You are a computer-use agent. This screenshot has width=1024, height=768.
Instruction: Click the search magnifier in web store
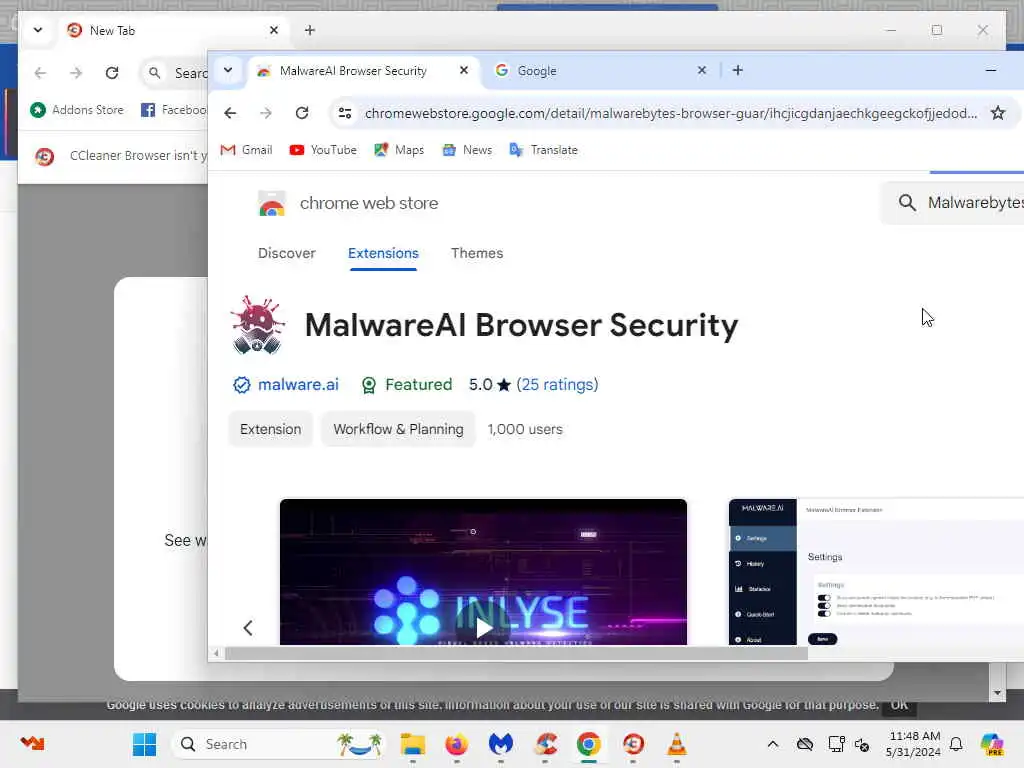click(x=906, y=202)
